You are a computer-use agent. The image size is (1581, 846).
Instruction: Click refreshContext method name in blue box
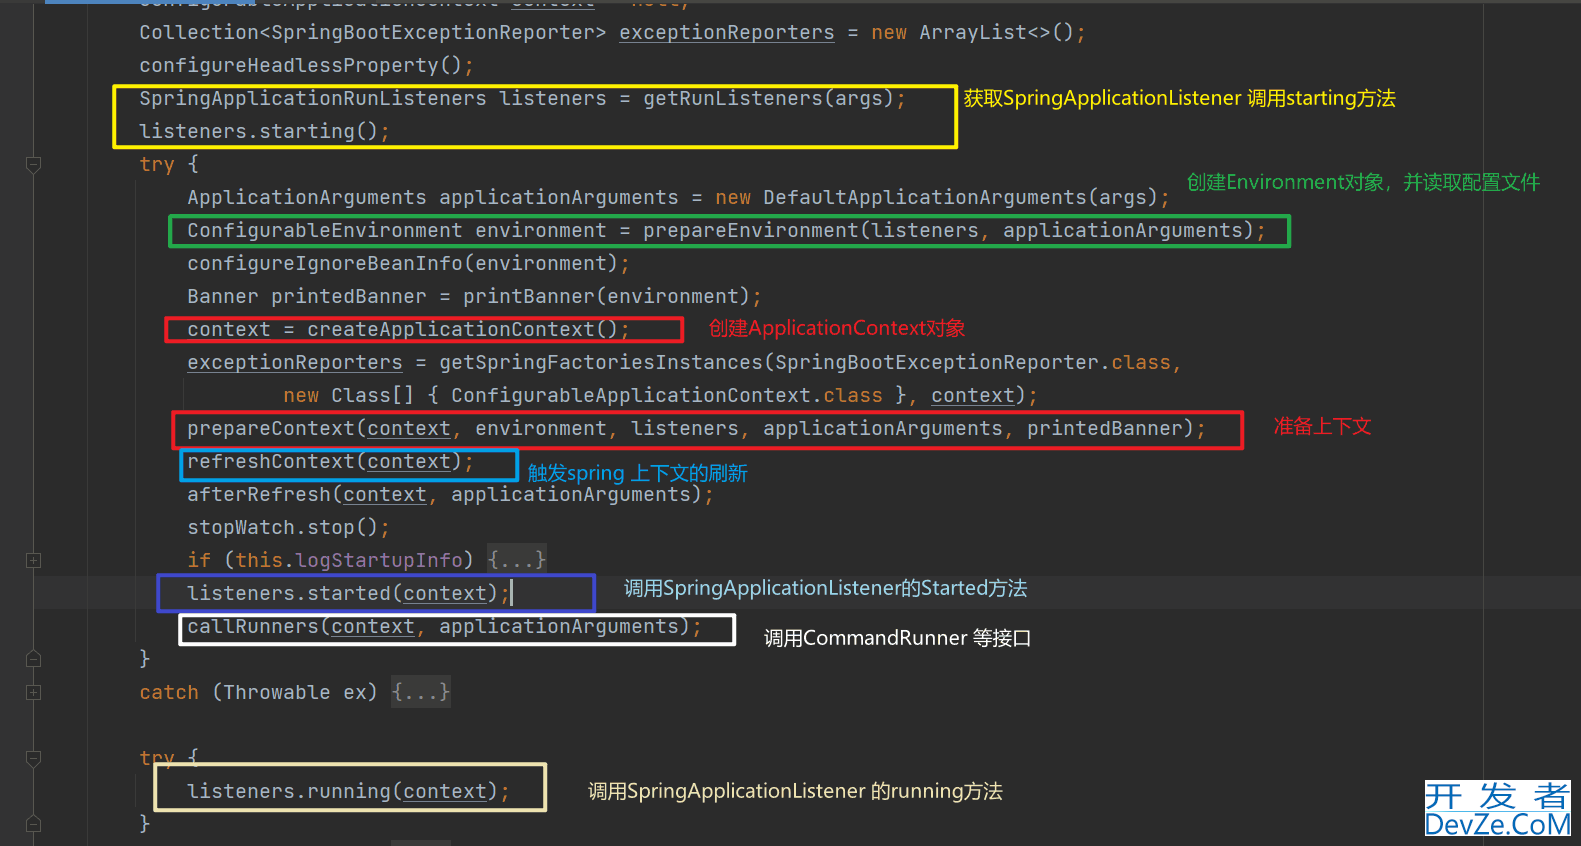270,462
